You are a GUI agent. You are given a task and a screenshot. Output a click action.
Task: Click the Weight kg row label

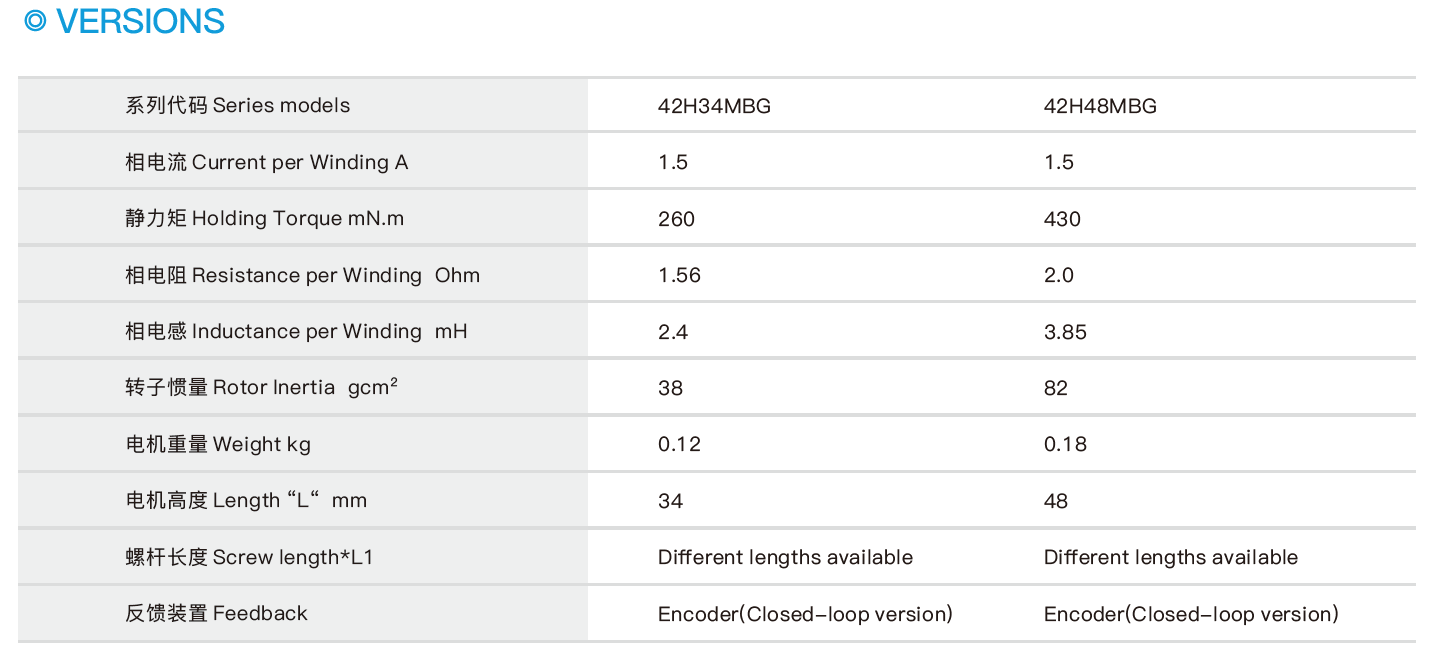(218, 444)
